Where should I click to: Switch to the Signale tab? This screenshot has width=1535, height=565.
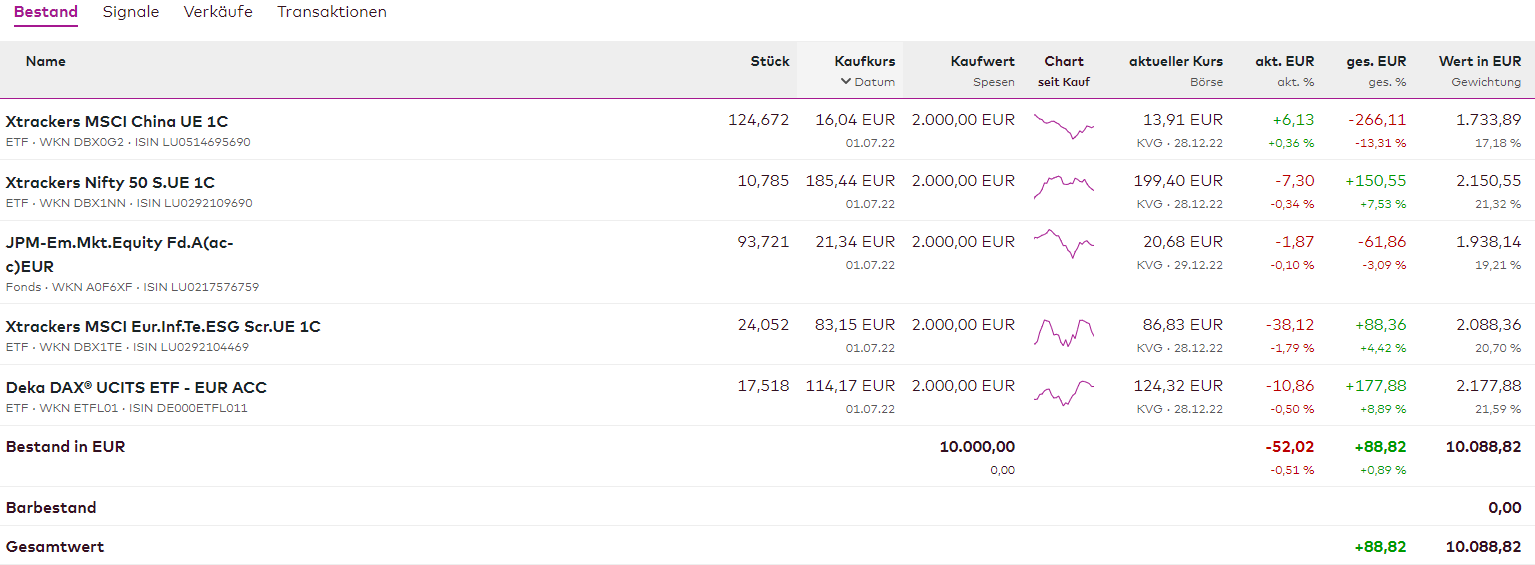point(131,12)
